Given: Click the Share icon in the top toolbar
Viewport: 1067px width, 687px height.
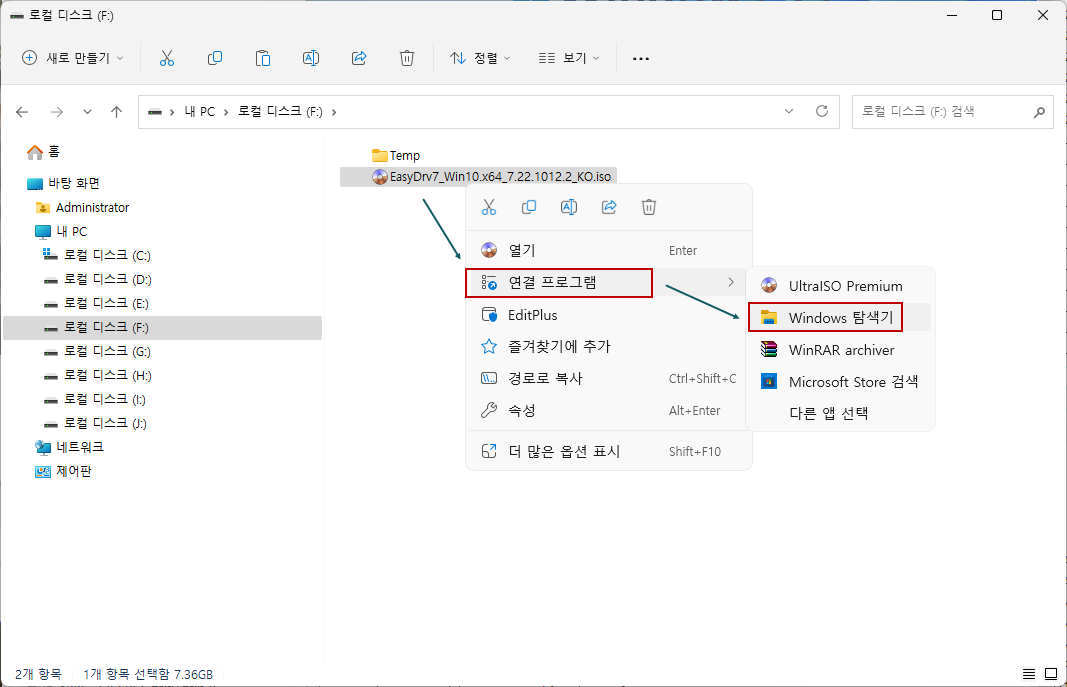Looking at the screenshot, I should point(359,58).
